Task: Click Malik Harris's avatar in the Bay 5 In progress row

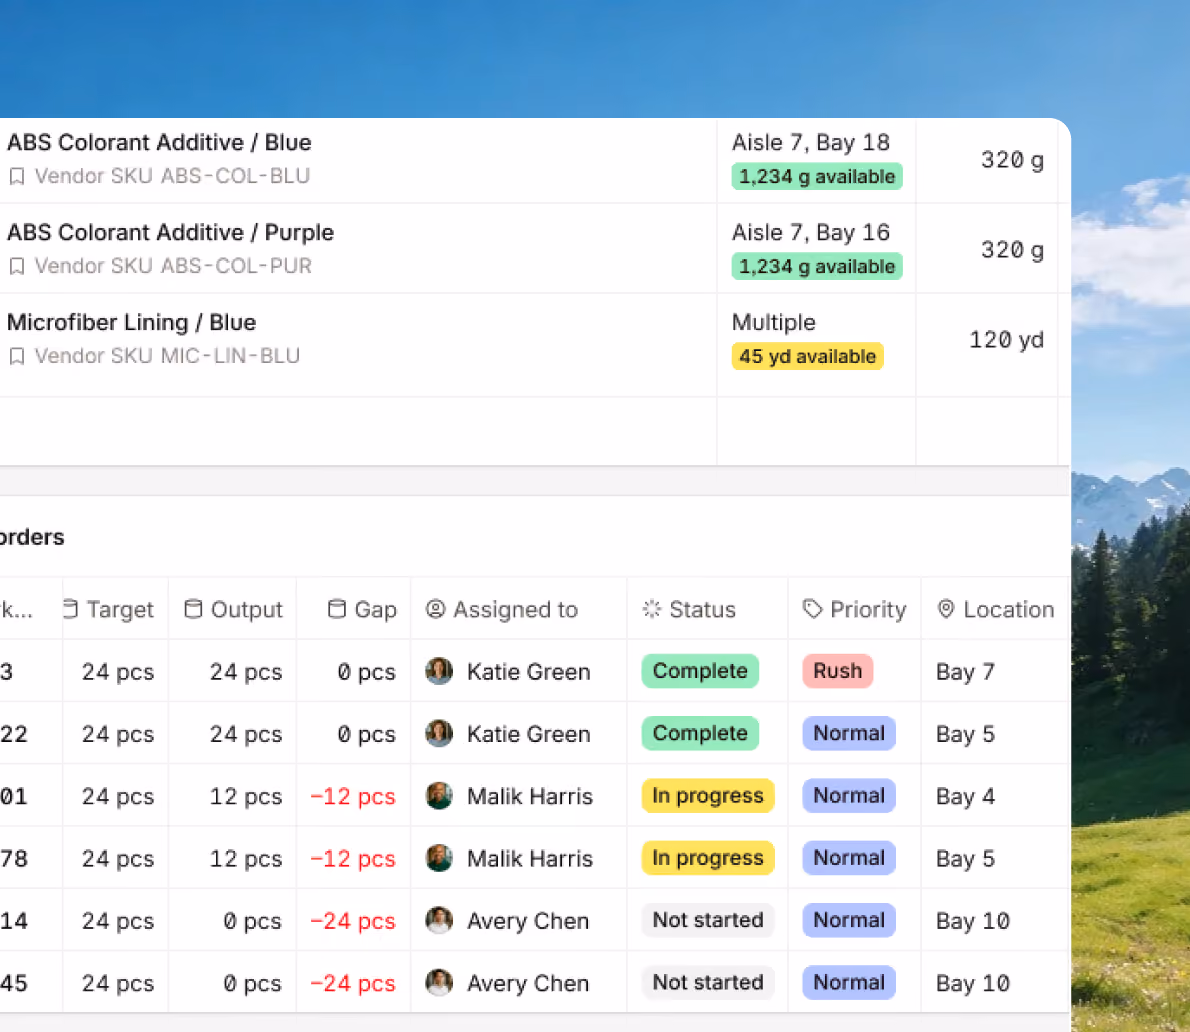Action: [x=439, y=858]
